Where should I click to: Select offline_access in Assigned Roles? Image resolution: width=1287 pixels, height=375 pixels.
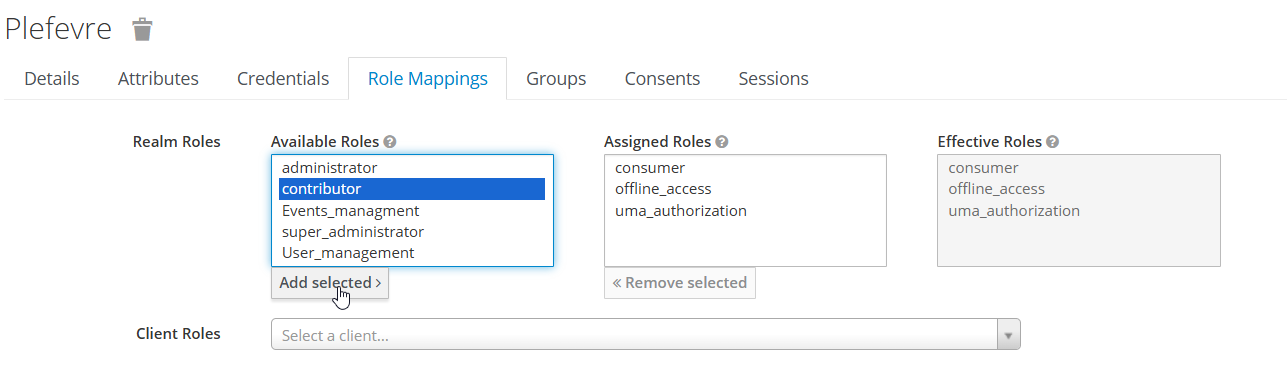pyautogui.click(x=745, y=189)
